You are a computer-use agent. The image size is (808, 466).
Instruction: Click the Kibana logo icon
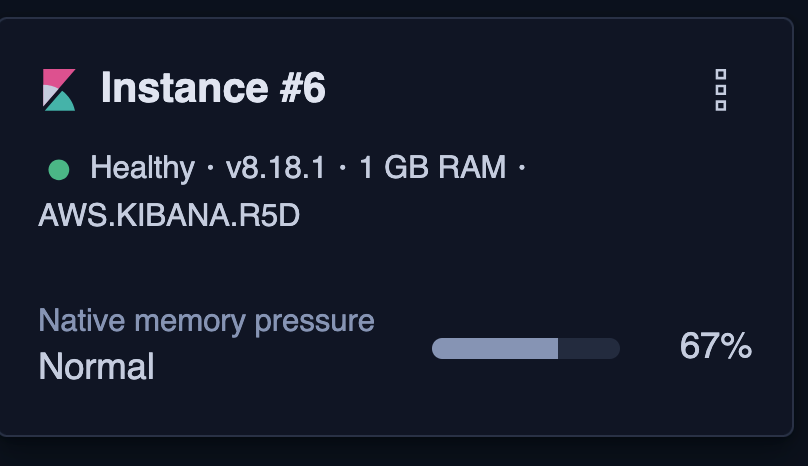59,90
